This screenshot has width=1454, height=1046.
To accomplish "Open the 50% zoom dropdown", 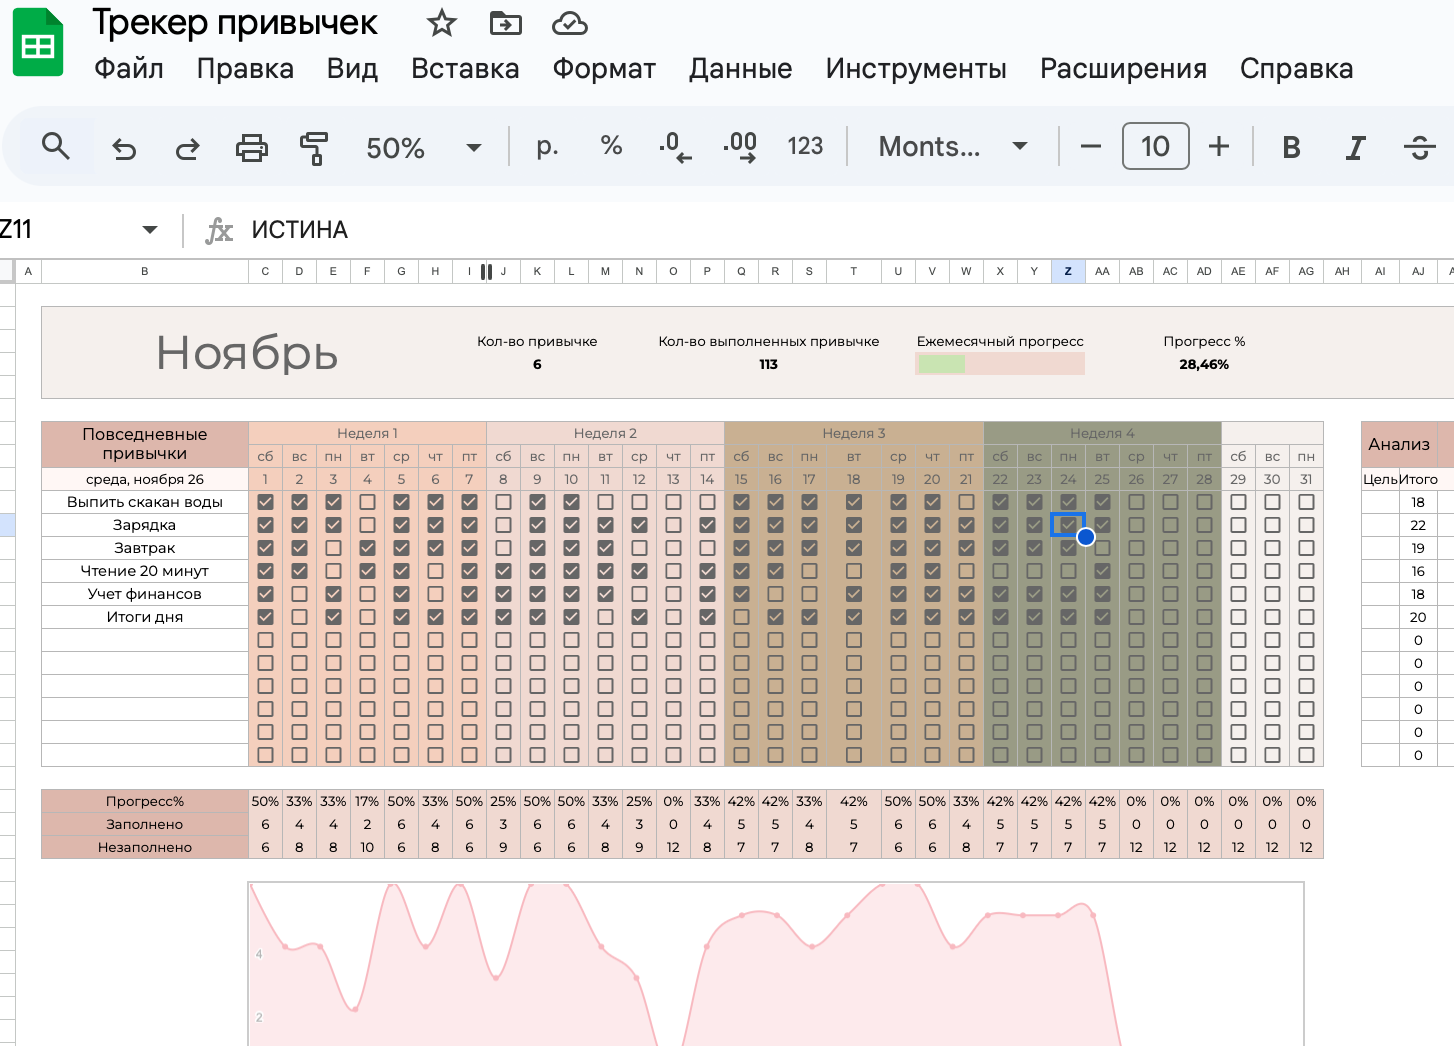I will coord(473,148).
